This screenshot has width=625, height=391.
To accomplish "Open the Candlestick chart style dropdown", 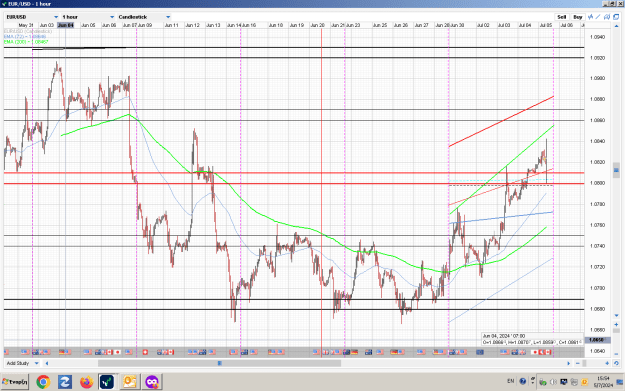I will pyautogui.click(x=144, y=17).
